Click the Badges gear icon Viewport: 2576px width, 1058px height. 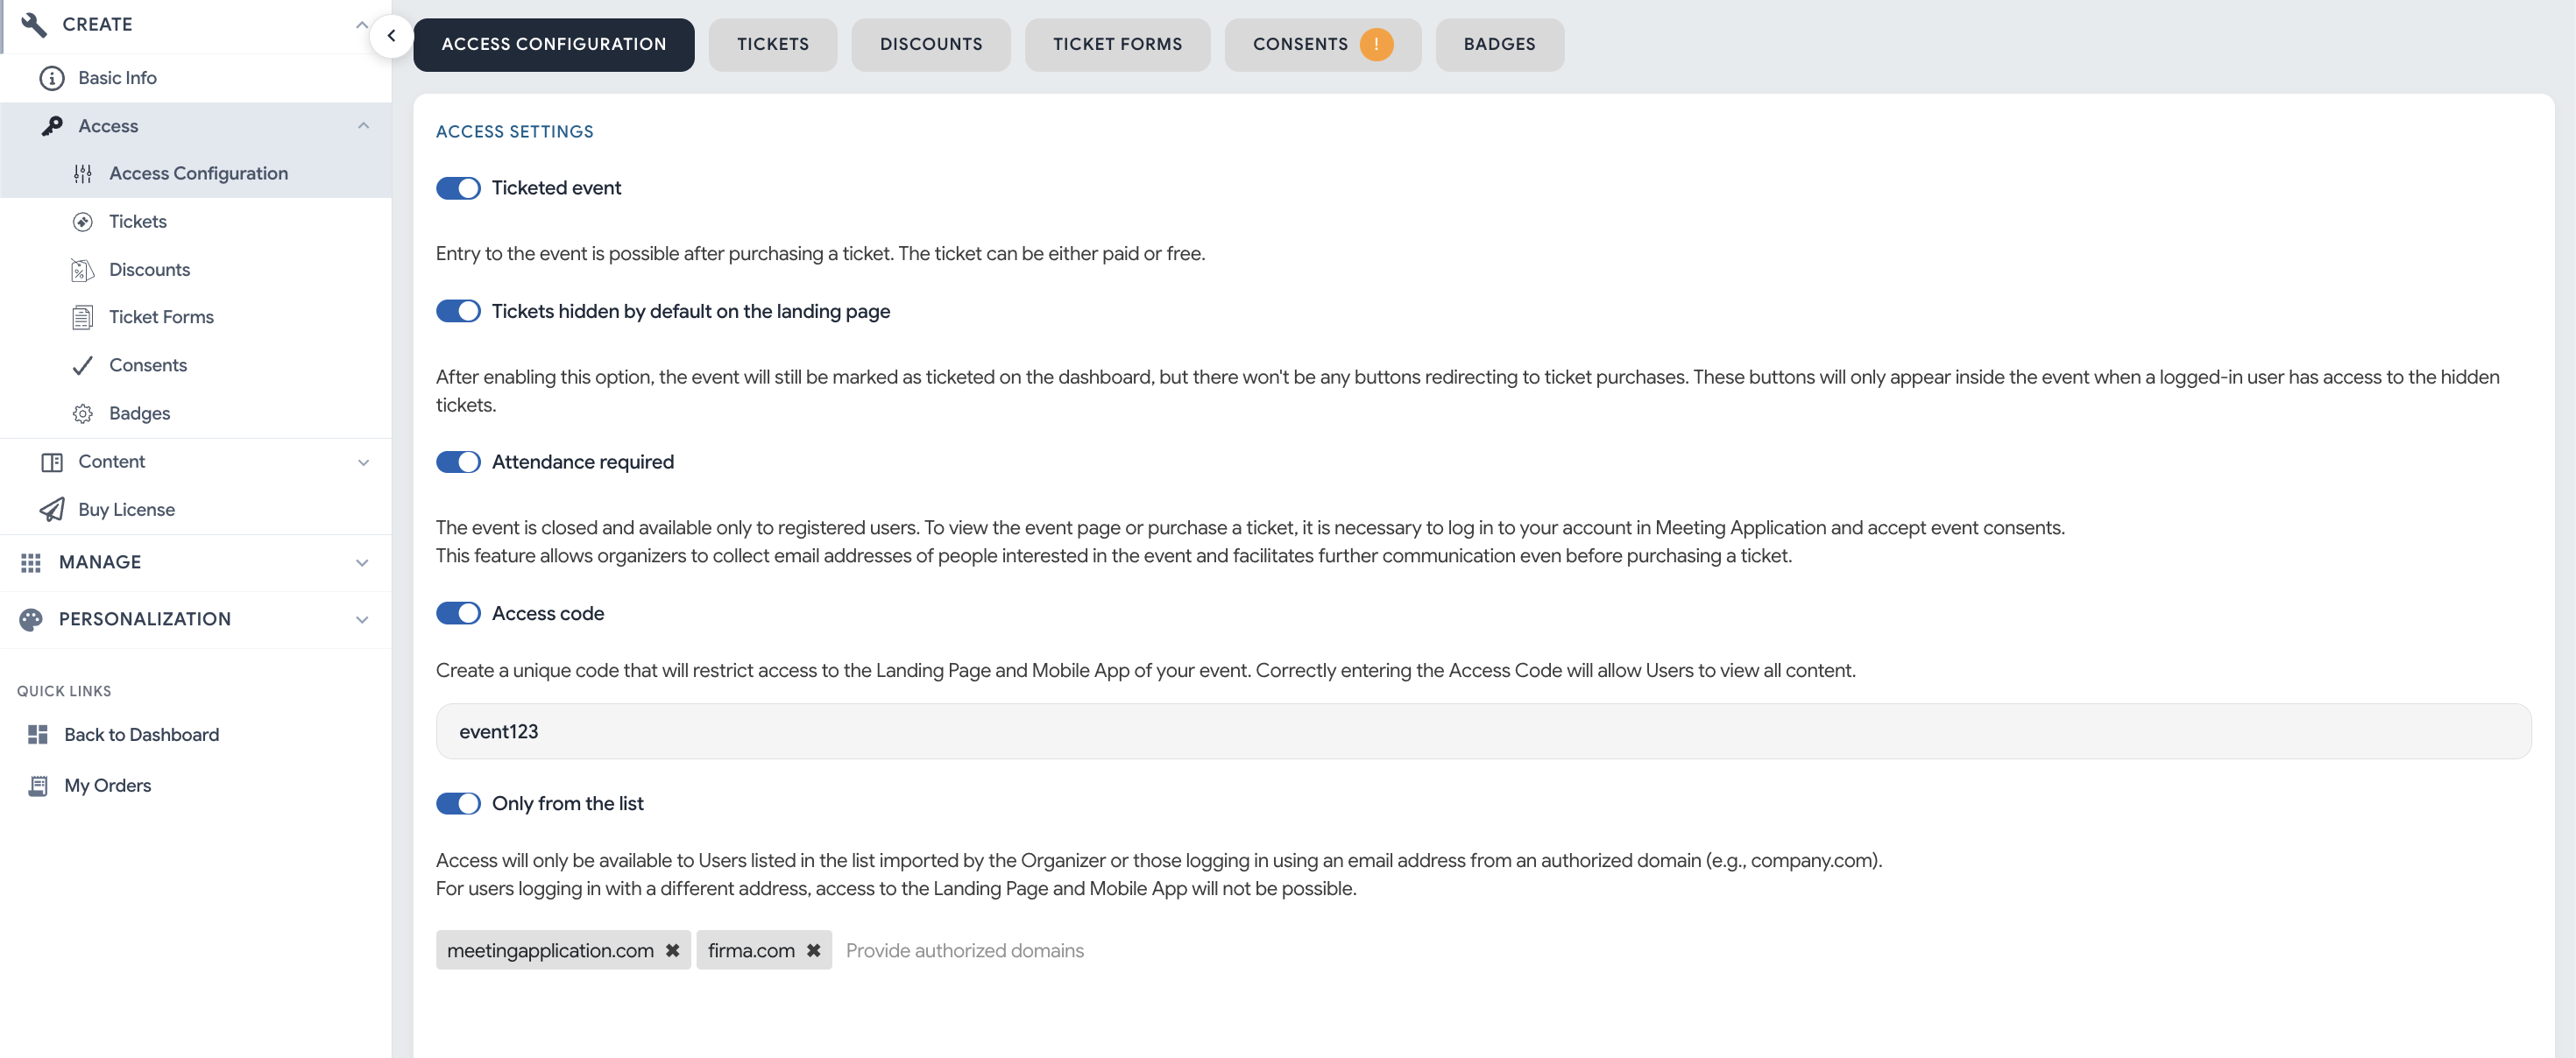[x=83, y=413]
